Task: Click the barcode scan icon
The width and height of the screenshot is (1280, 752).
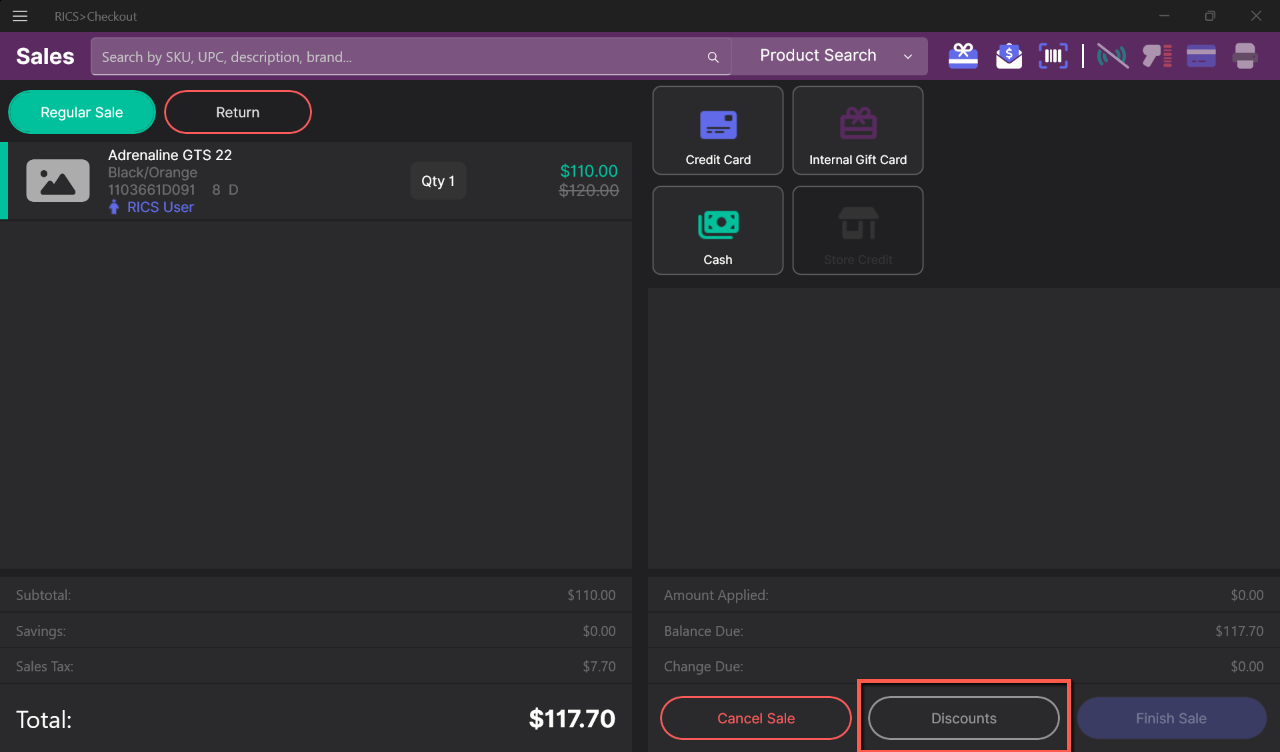Action: tap(1053, 56)
